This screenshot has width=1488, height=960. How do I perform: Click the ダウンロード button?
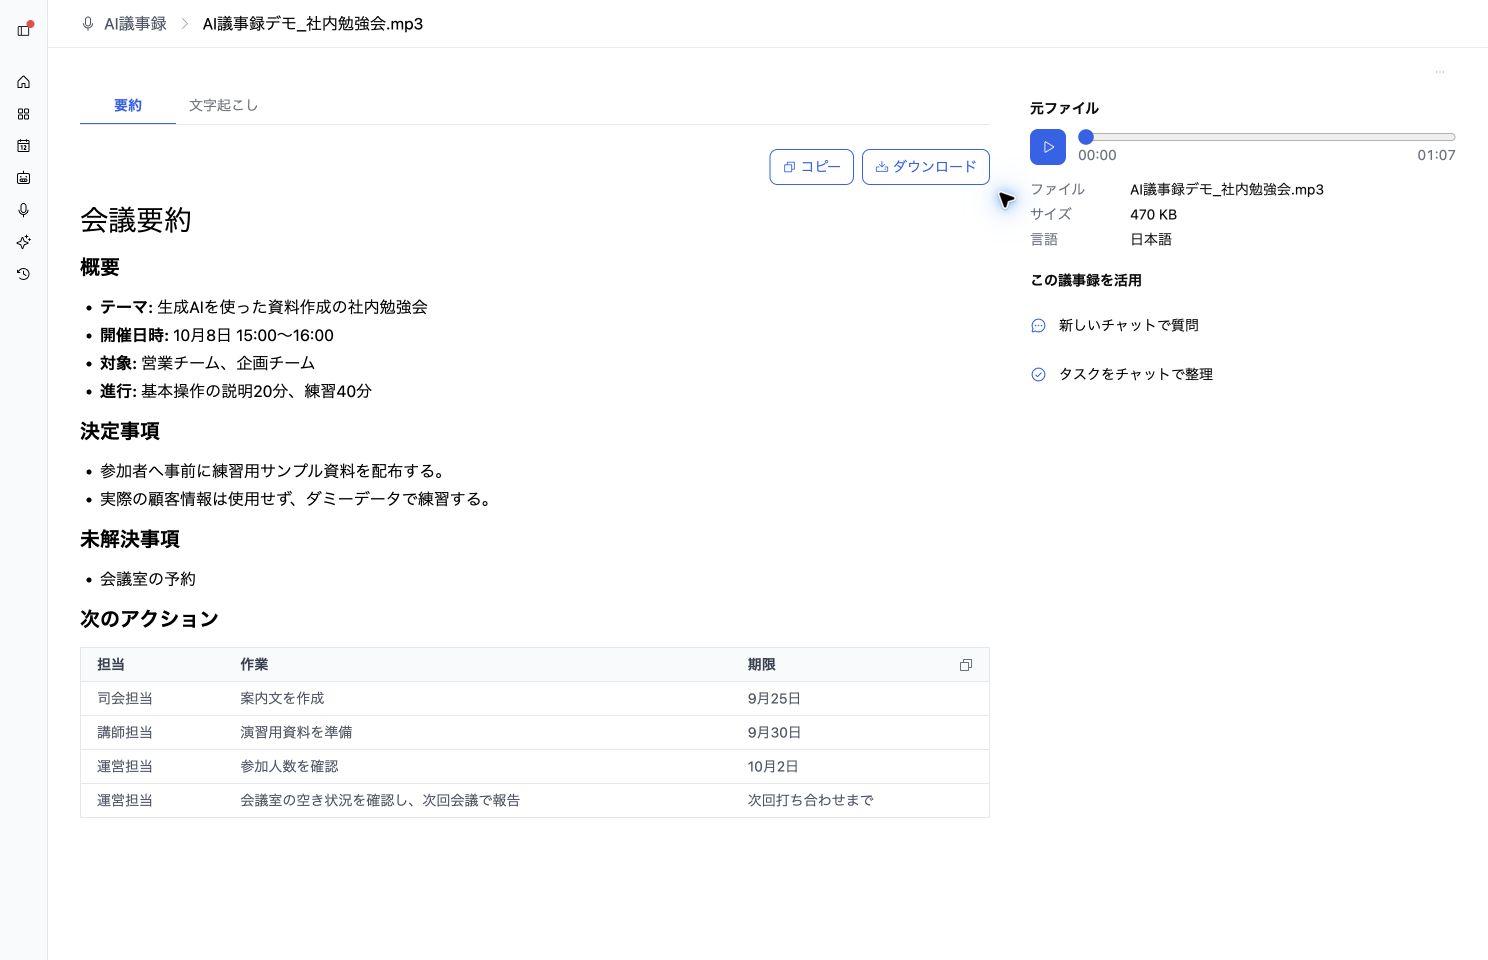pyautogui.click(x=926, y=167)
